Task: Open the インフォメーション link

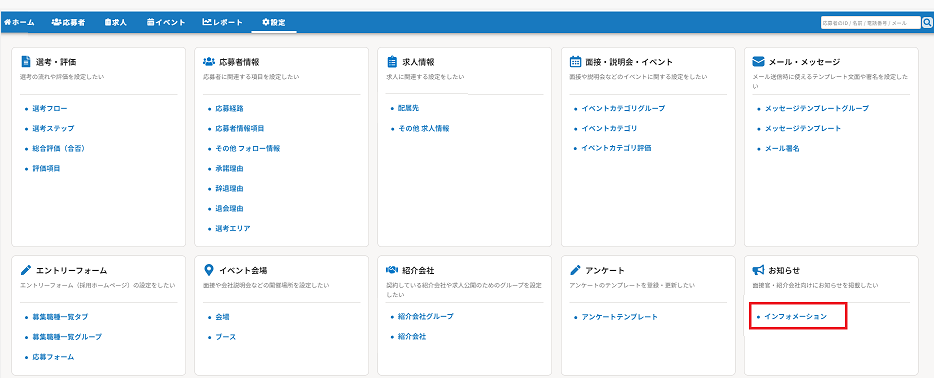Action: click(796, 317)
